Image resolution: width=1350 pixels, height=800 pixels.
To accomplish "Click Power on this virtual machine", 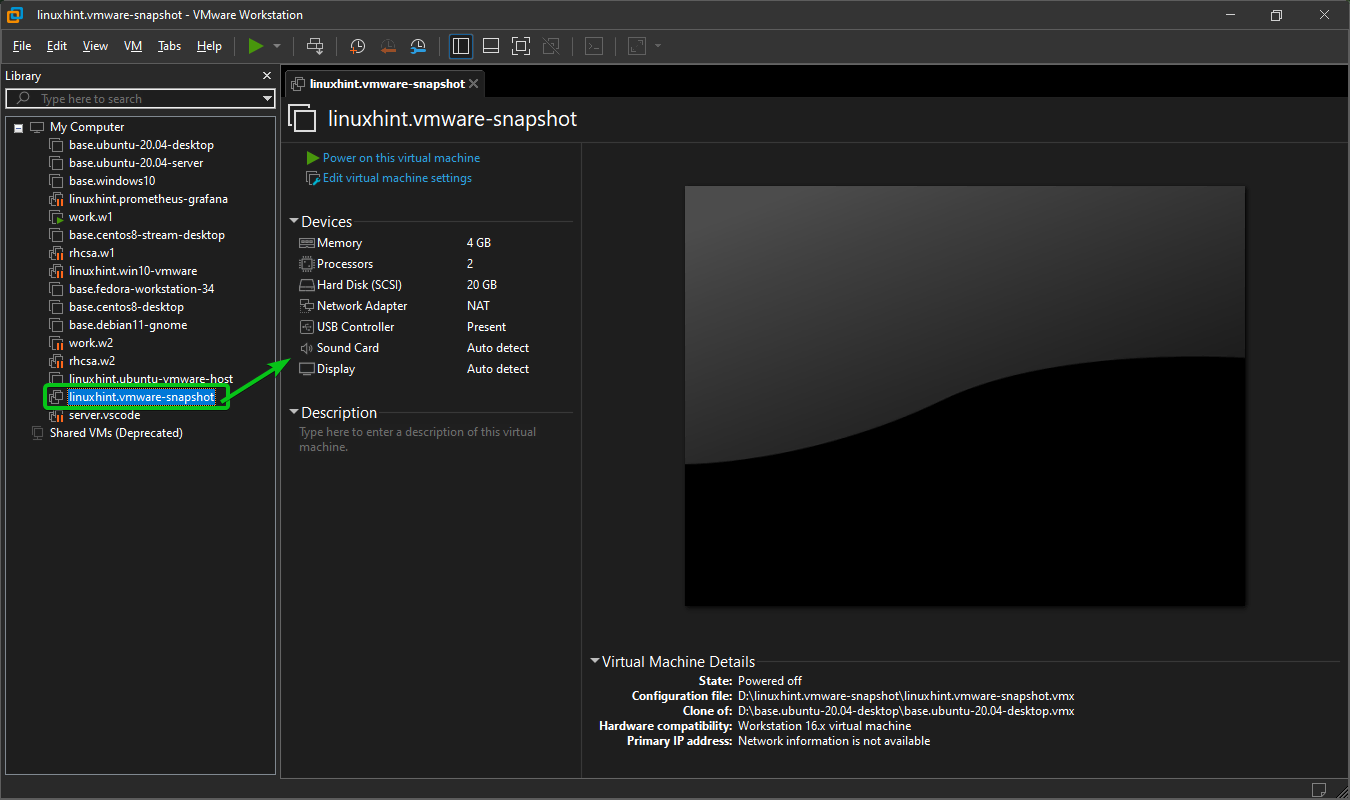I will point(396,157).
